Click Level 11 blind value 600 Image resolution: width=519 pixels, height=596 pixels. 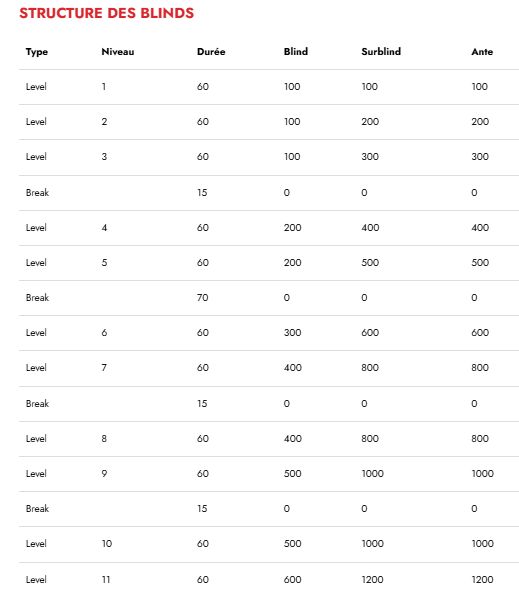[292, 580]
